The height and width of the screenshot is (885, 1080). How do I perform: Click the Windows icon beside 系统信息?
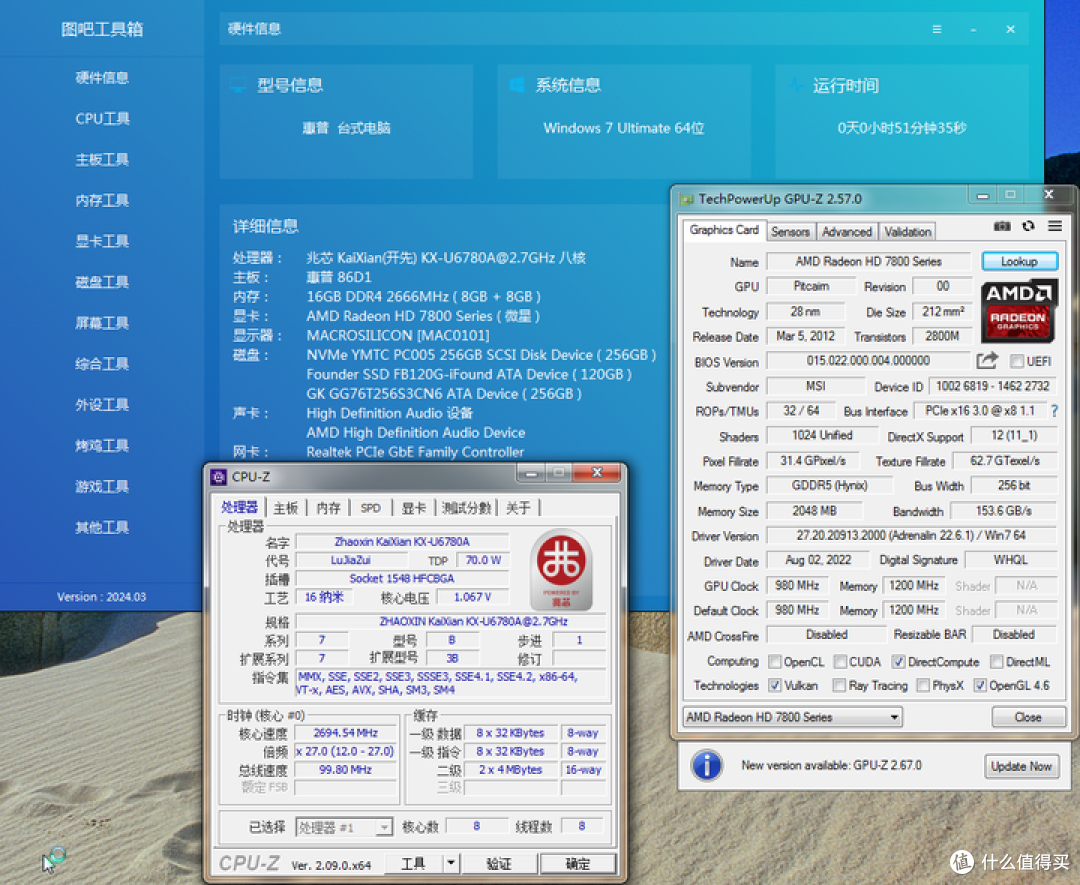click(x=517, y=85)
